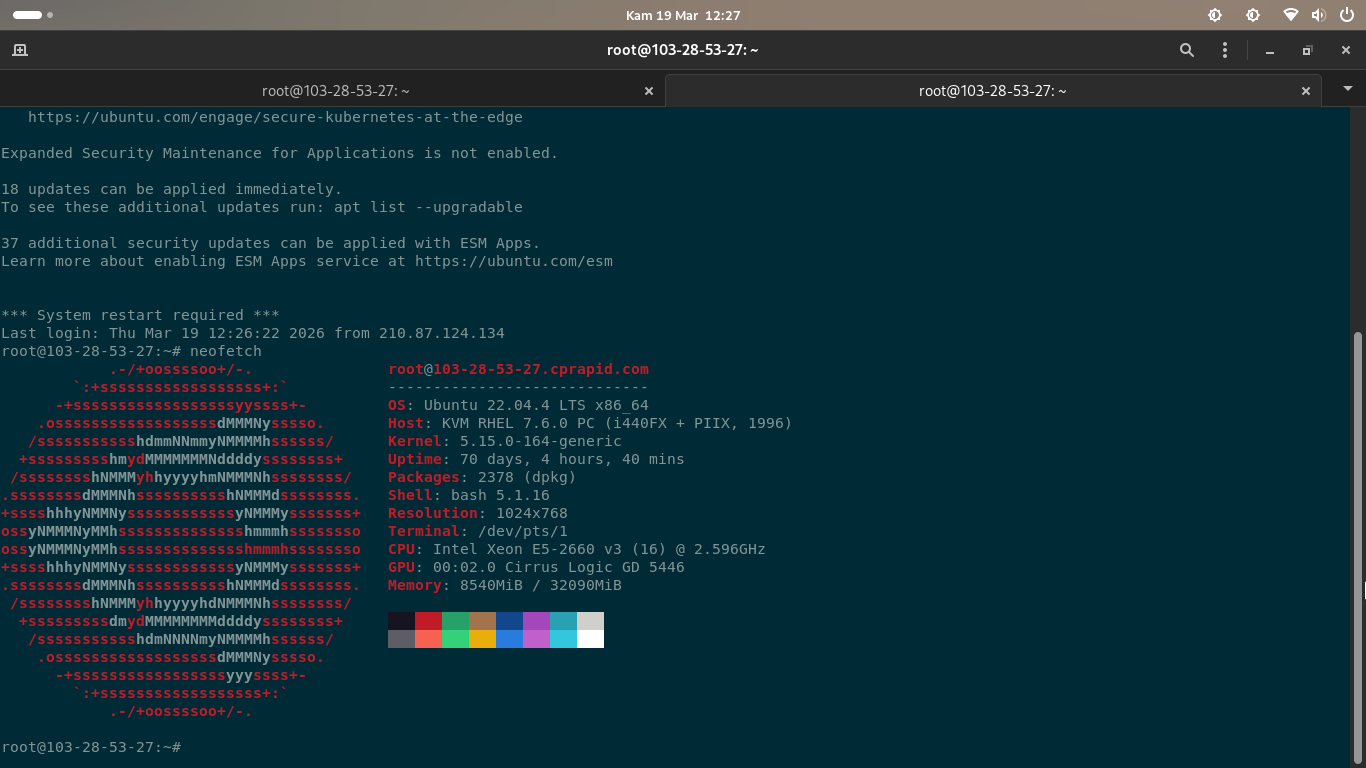Screen dimensions: 1366x768
Task: Click the 'Shell: bash 5.1.16' line
Action: tap(469, 495)
